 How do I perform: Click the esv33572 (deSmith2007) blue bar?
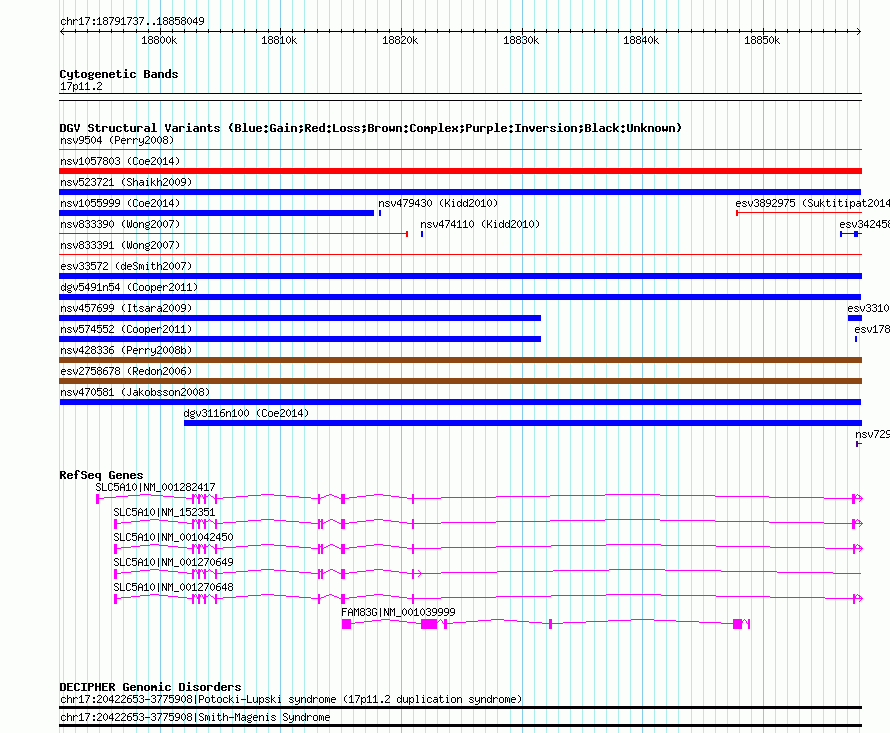460,276
